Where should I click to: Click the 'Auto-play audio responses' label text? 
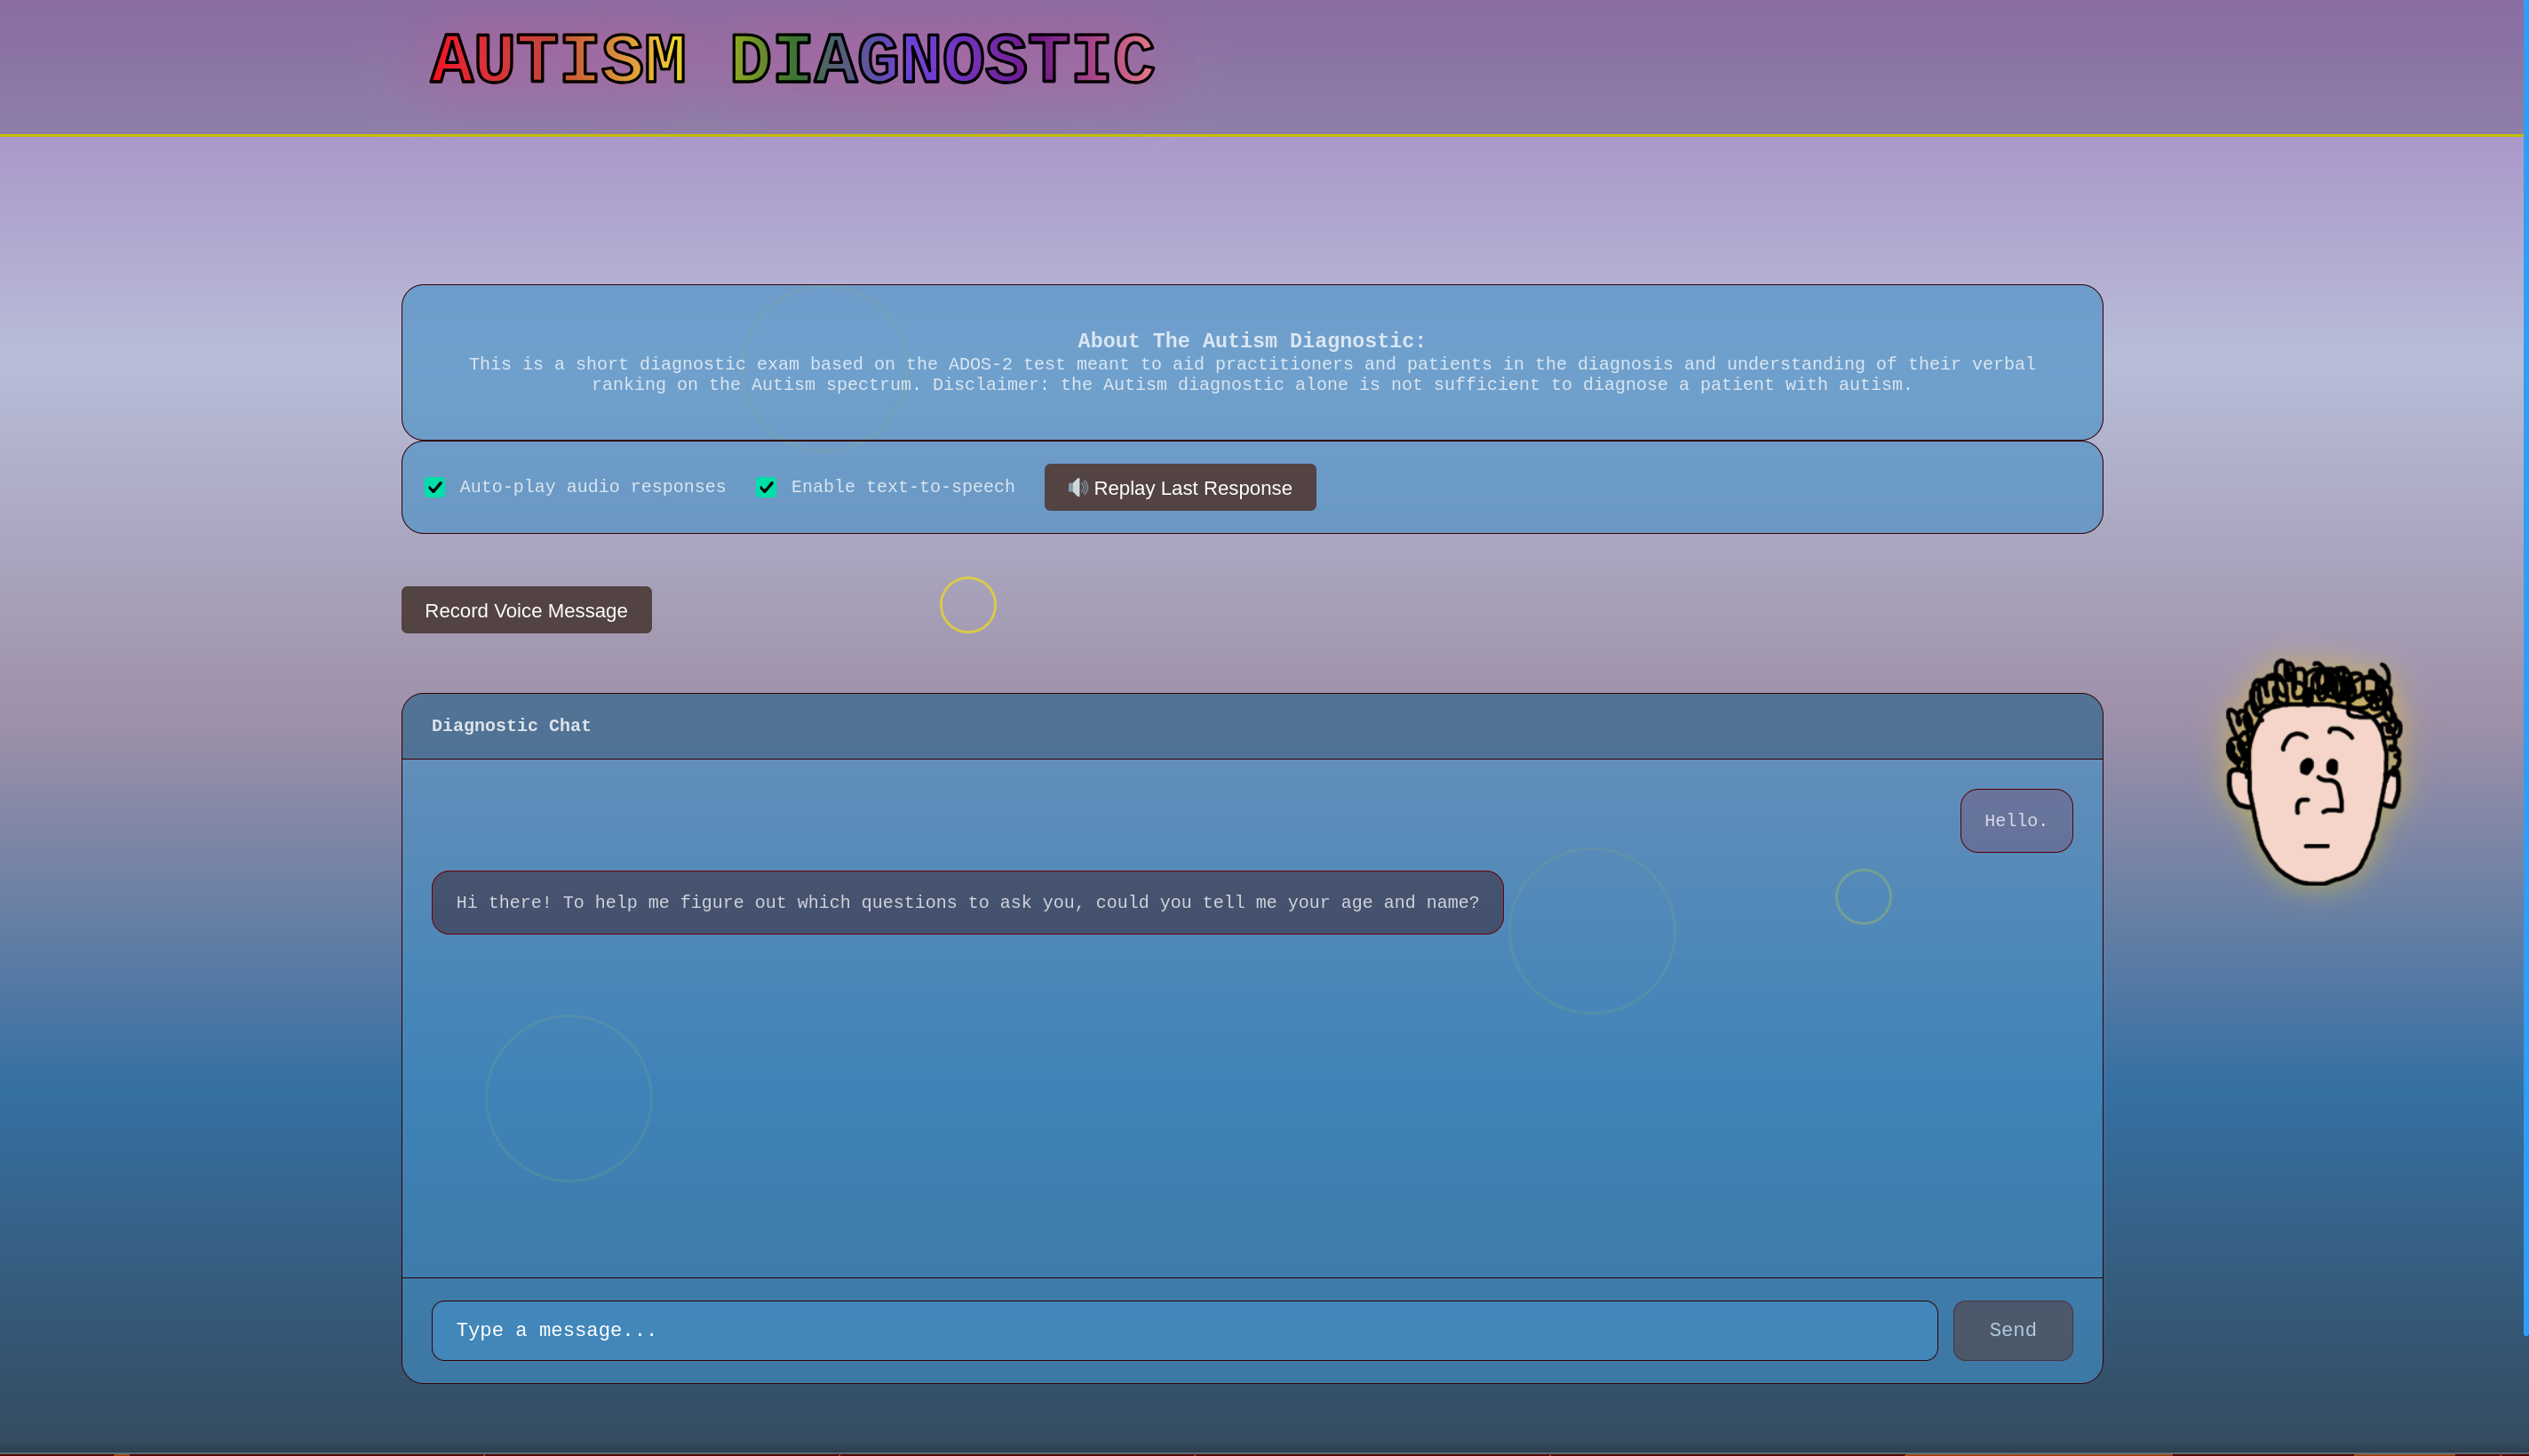[x=592, y=487]
